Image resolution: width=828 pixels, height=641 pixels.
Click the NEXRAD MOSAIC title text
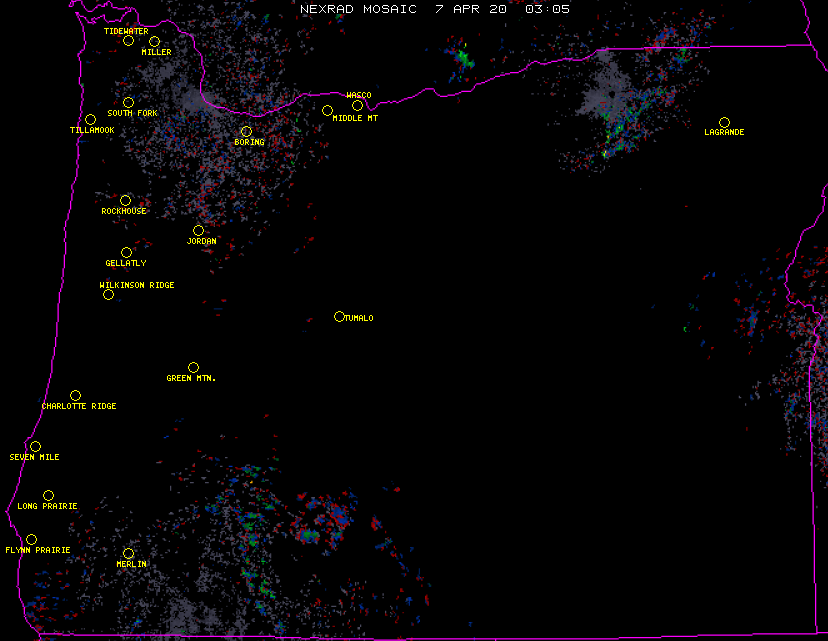click(358, 9)
